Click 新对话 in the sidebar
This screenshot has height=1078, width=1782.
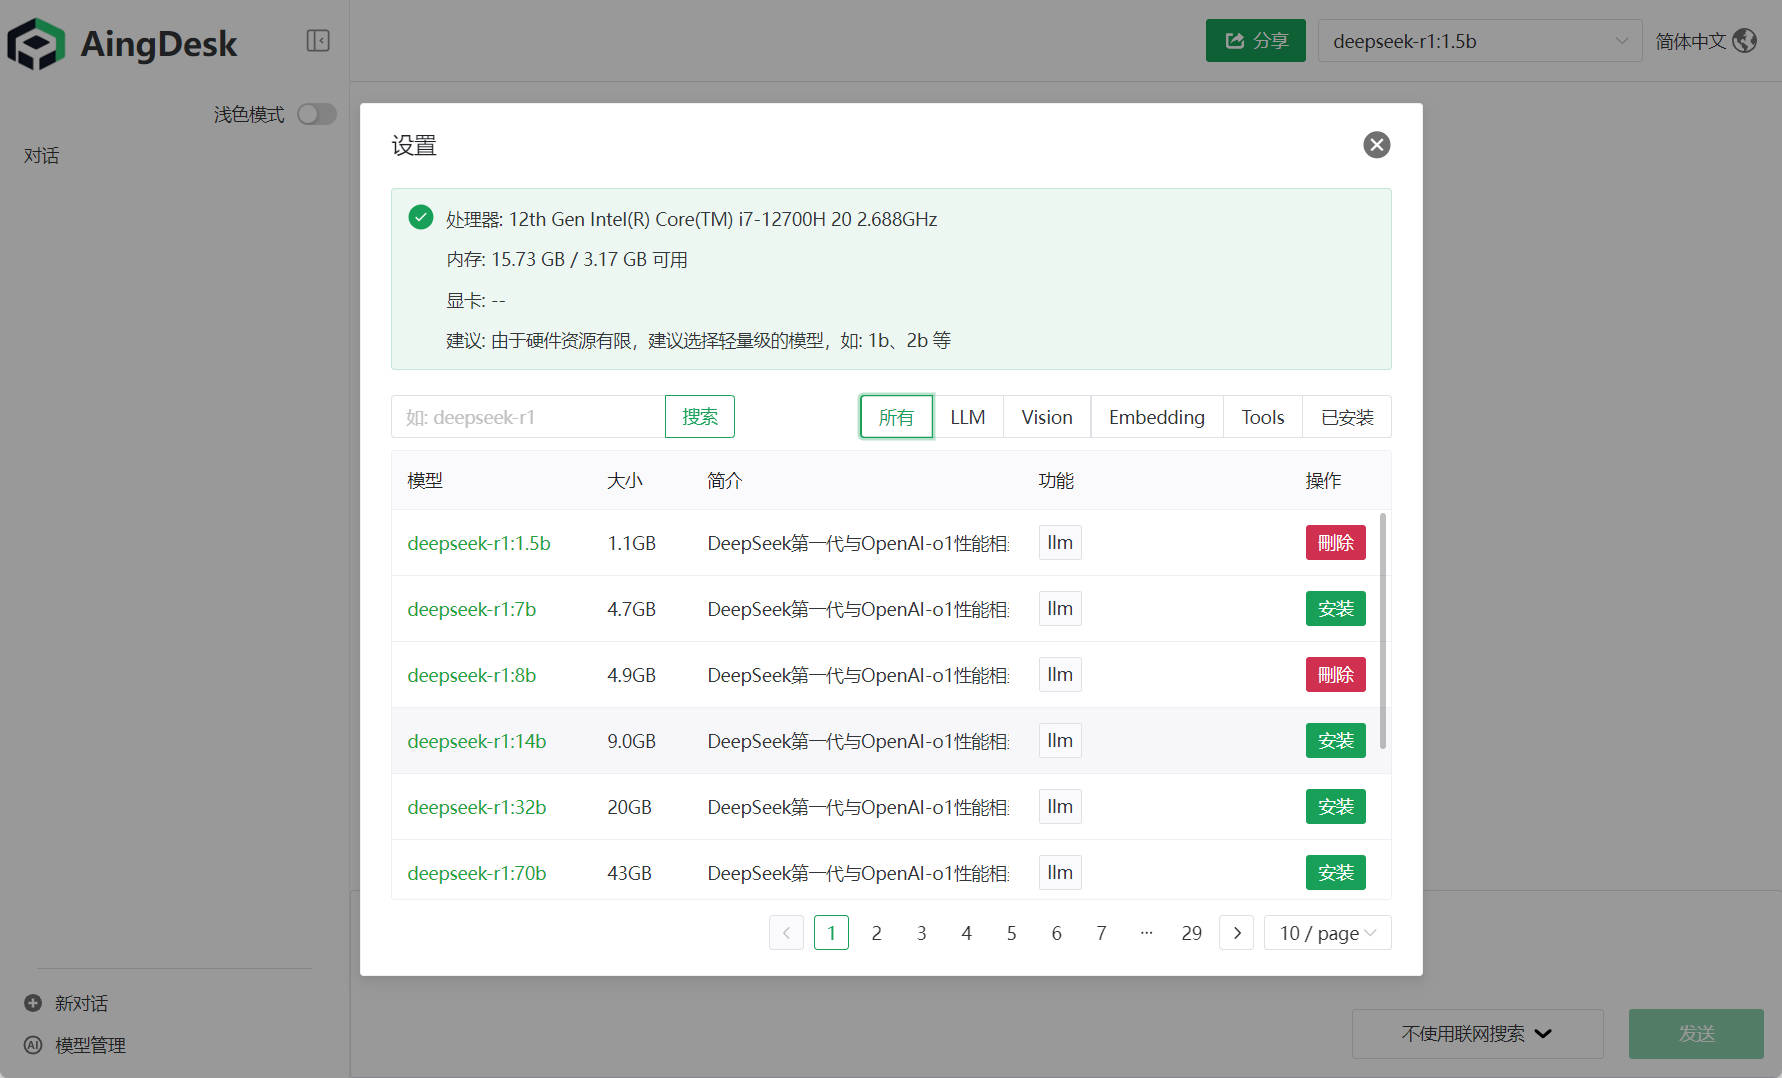81,1003
